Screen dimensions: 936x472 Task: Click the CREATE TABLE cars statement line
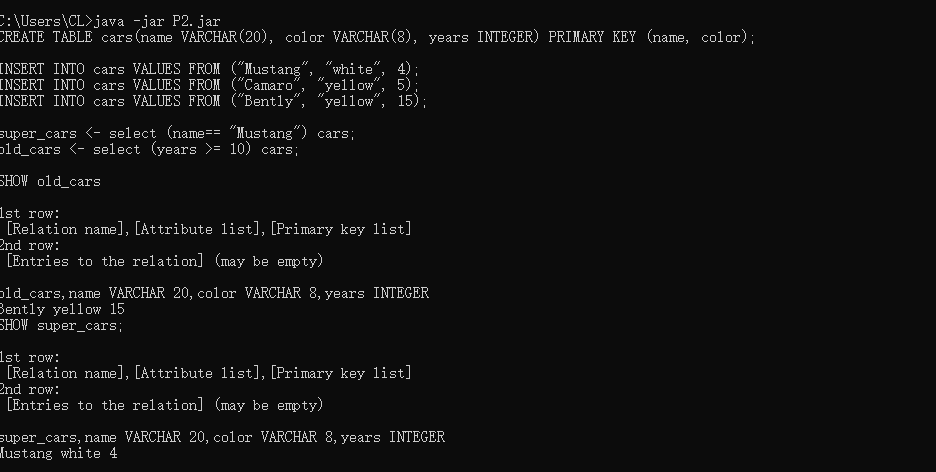pos(377,38)
